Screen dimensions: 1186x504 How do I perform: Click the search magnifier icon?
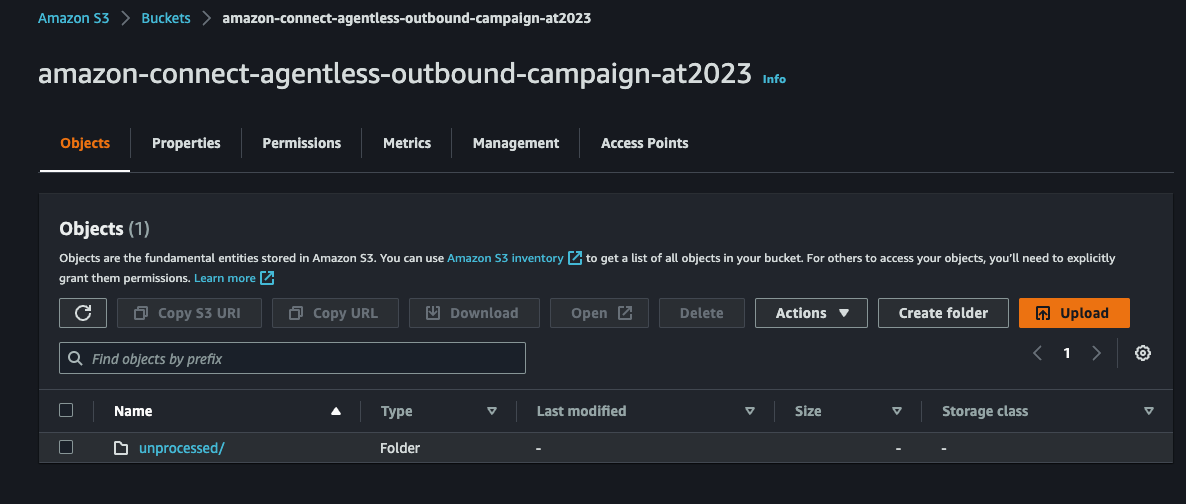(x=75, y=358)
